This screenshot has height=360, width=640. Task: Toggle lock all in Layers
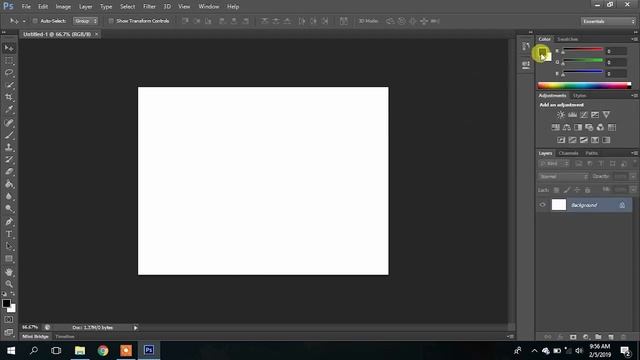click(x=588, y=190)
